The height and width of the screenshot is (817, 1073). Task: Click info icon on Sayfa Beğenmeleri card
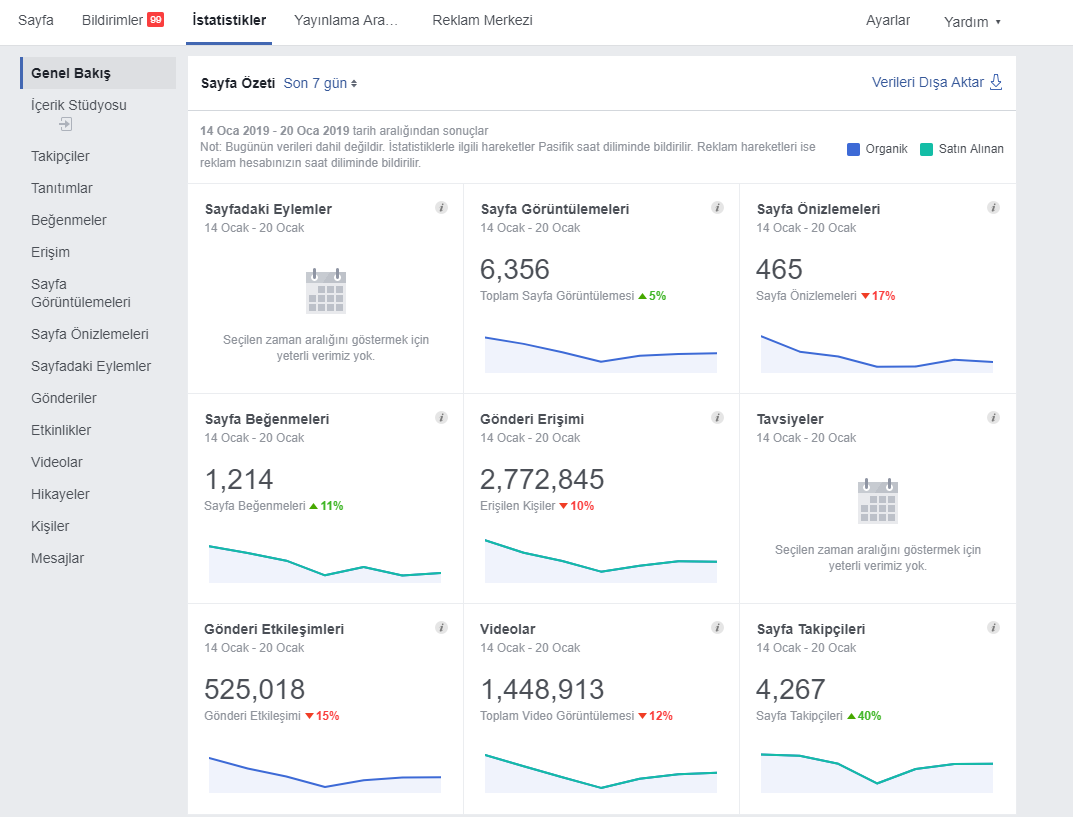coord(441,417)
